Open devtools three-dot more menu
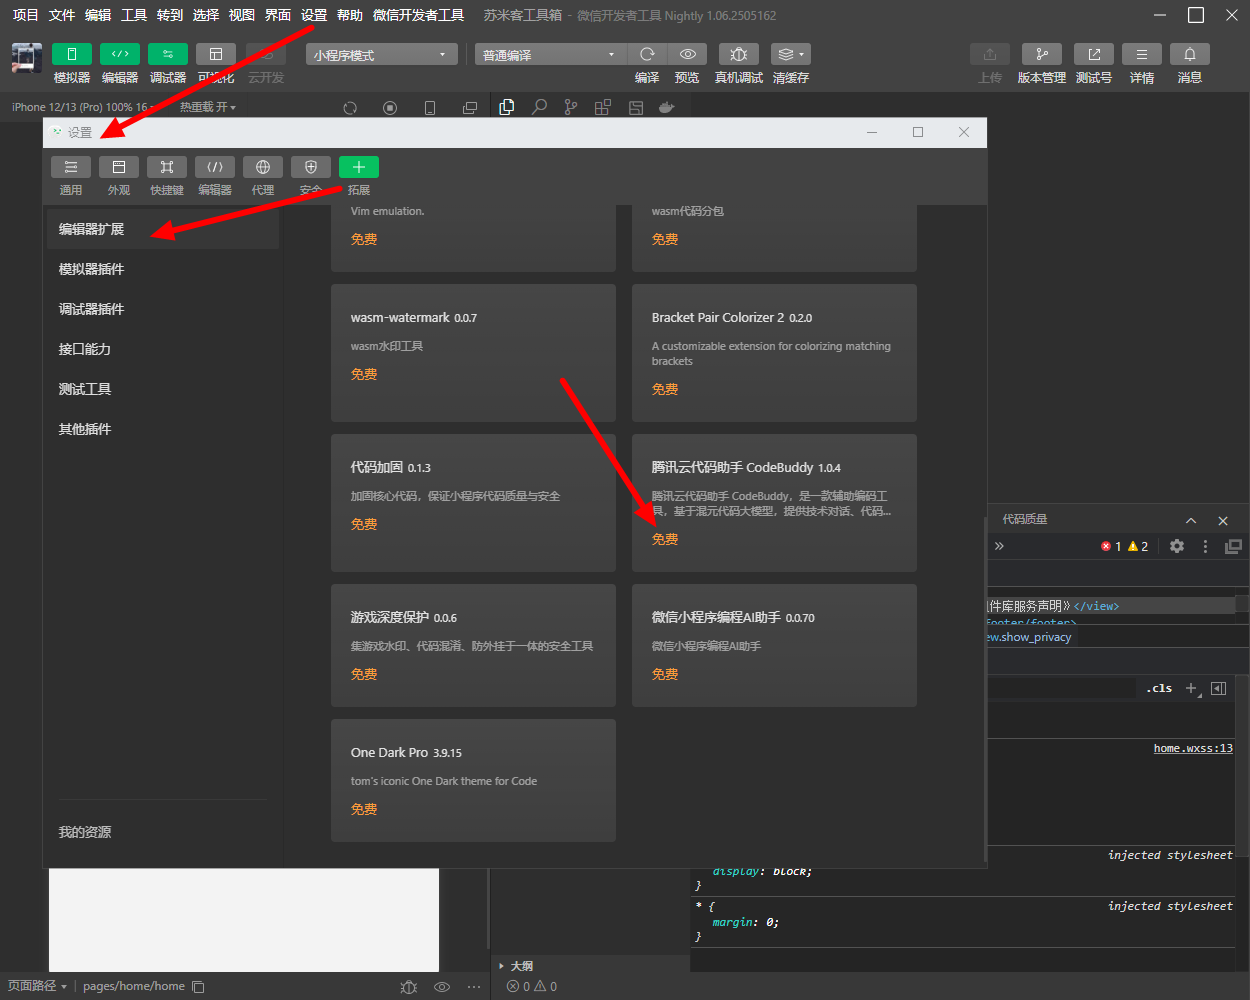The height and width of the screenshot is (1000, 1250). 1205,546
